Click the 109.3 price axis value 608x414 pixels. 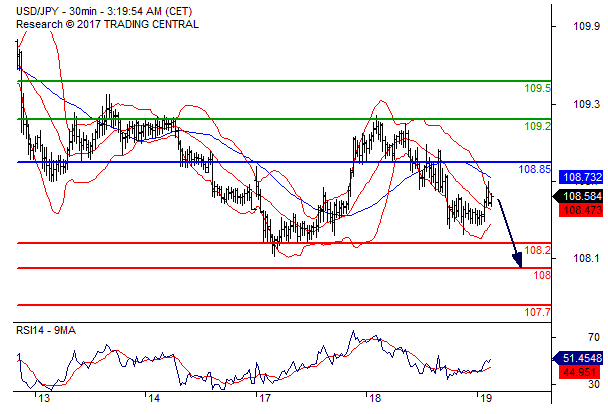586,104
